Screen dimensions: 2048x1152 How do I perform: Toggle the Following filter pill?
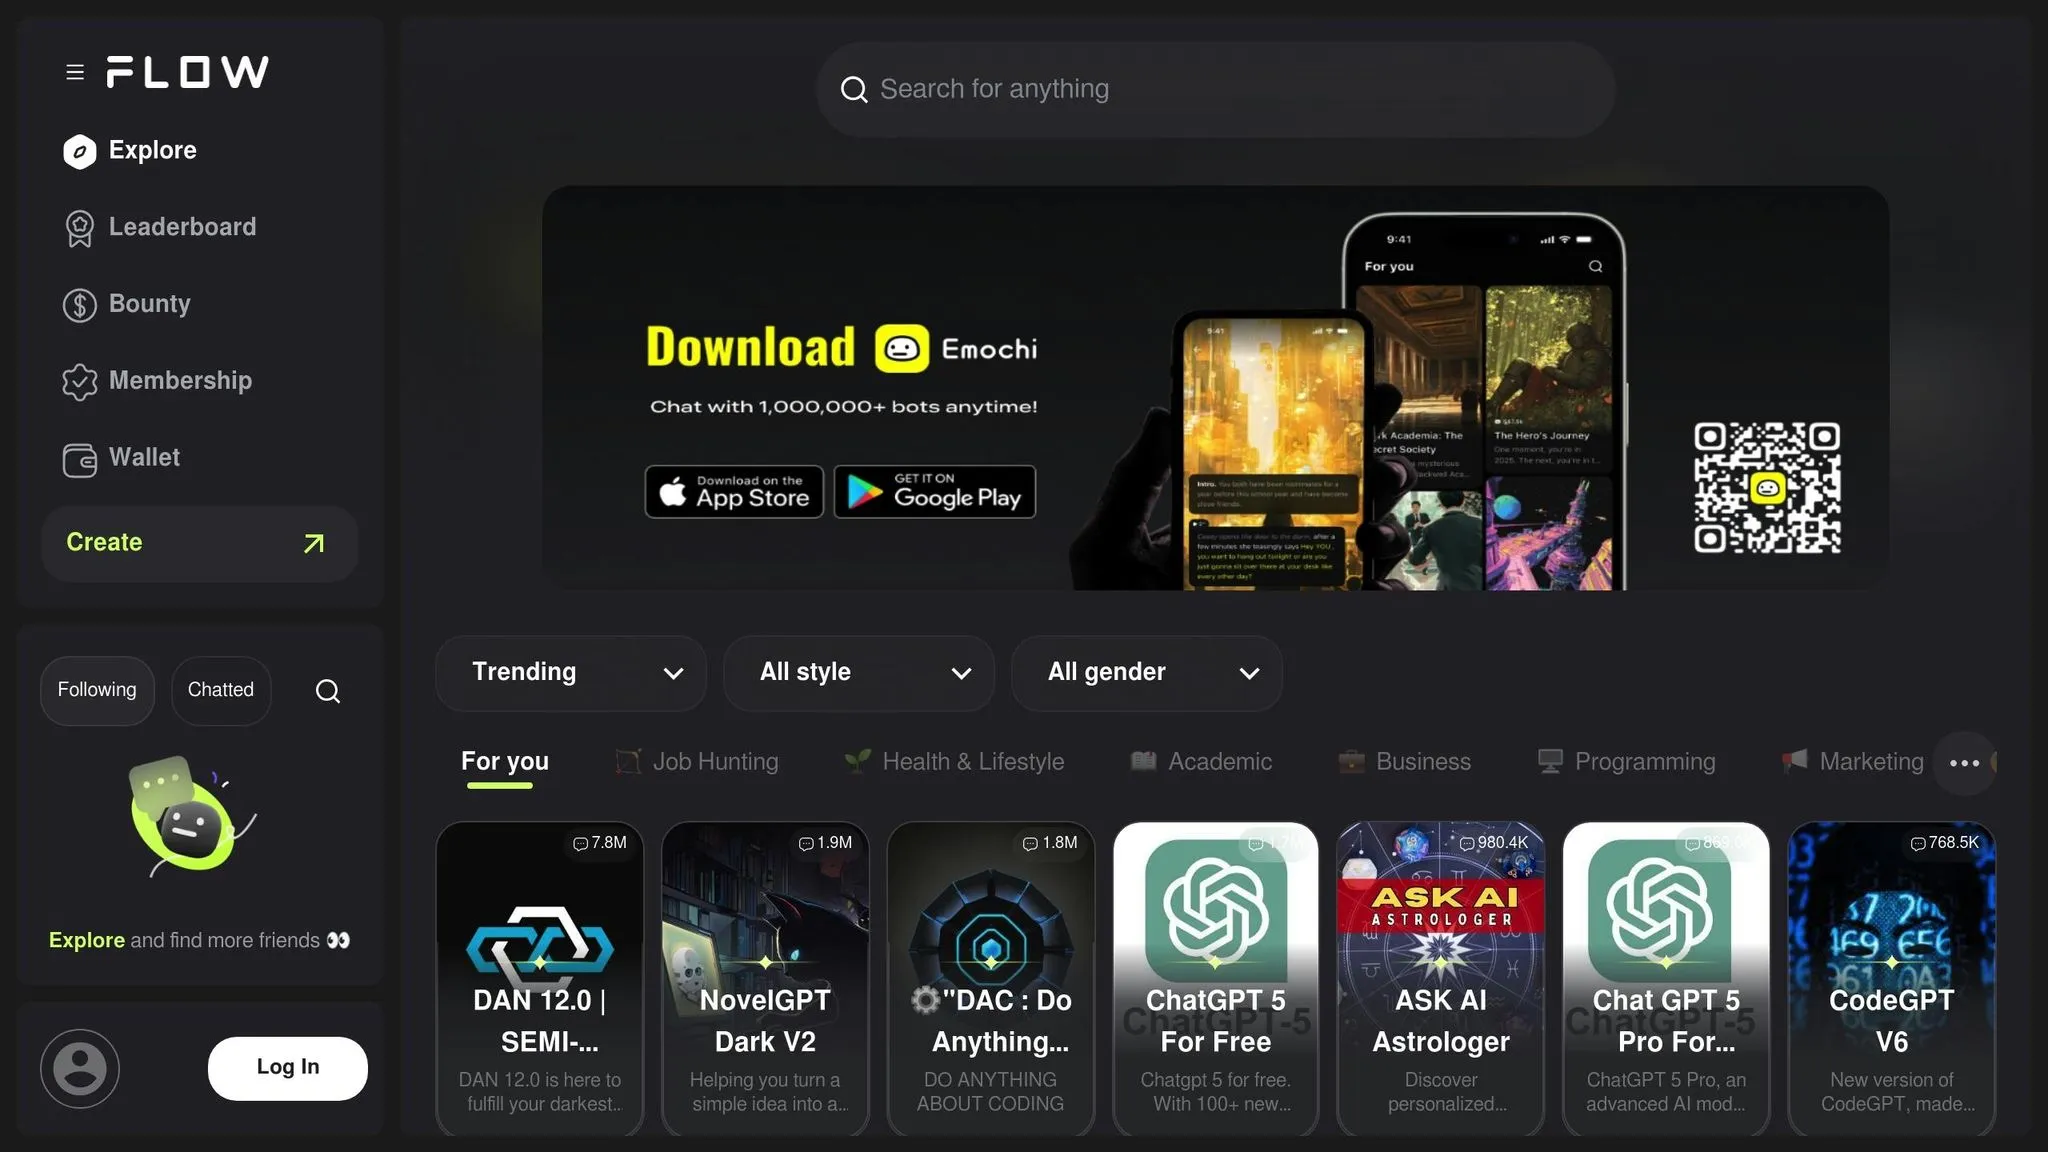coord(97,690)
